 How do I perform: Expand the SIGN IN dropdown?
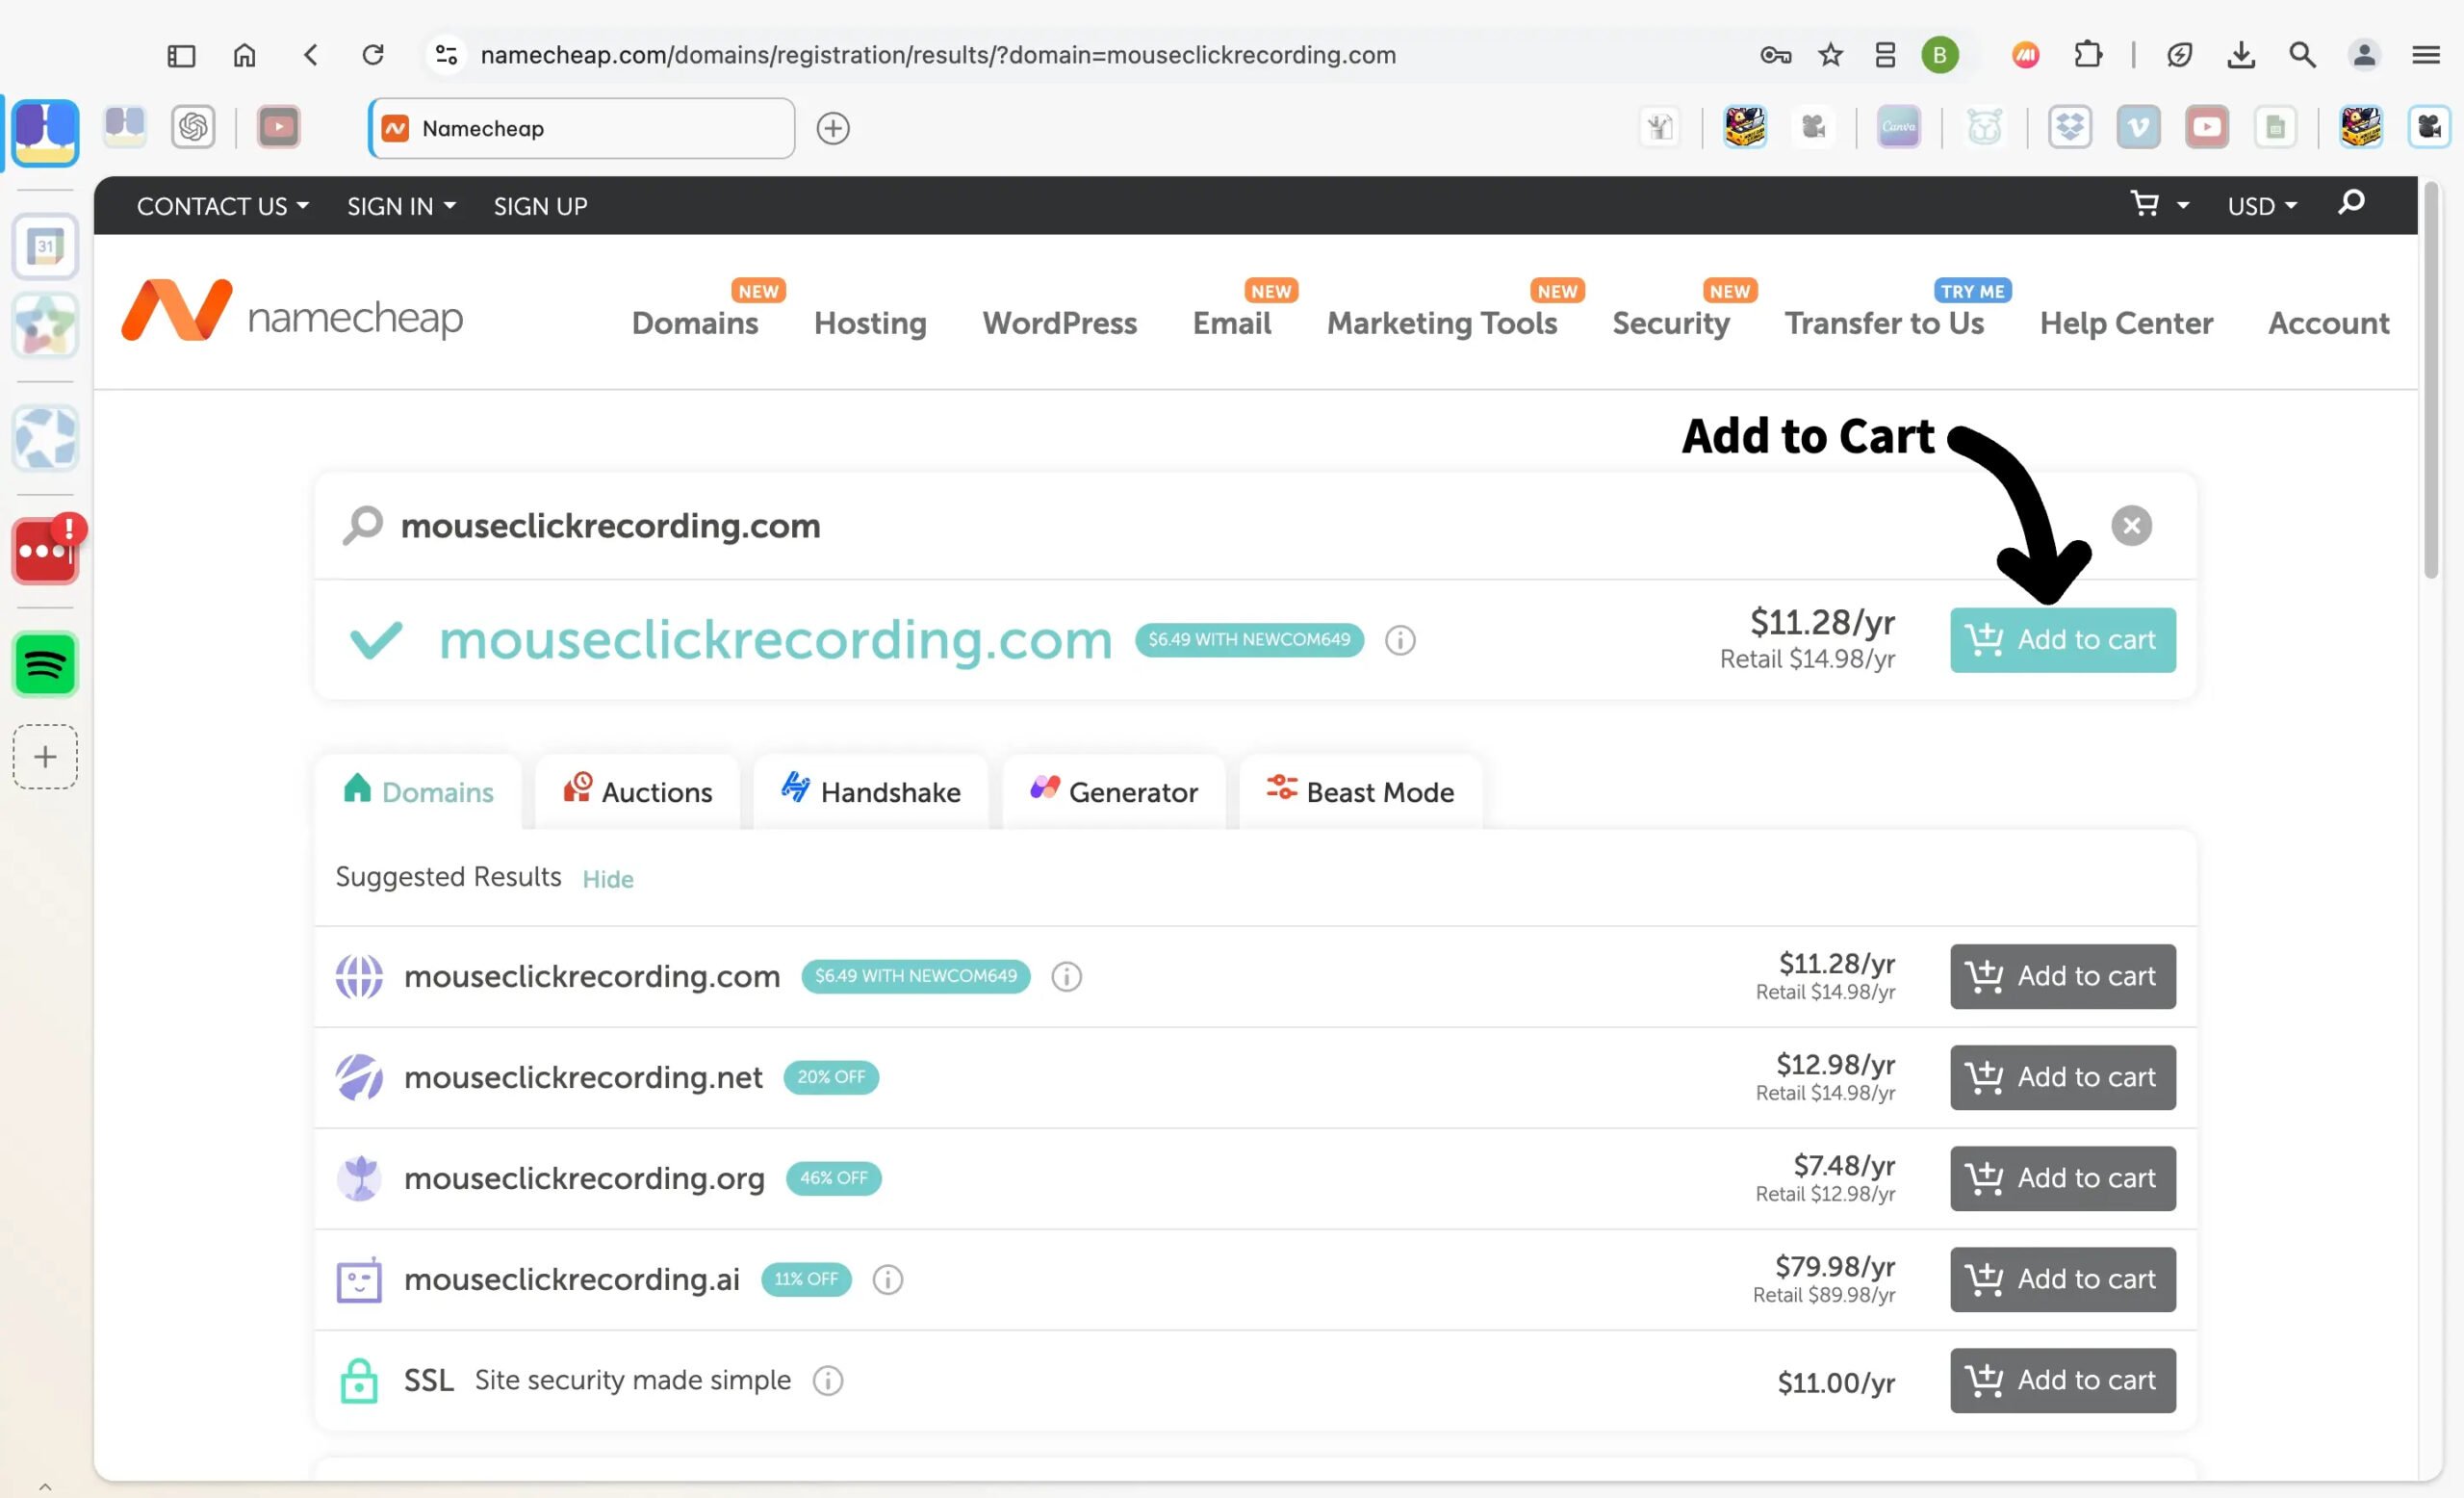click(x=401, y=206)
